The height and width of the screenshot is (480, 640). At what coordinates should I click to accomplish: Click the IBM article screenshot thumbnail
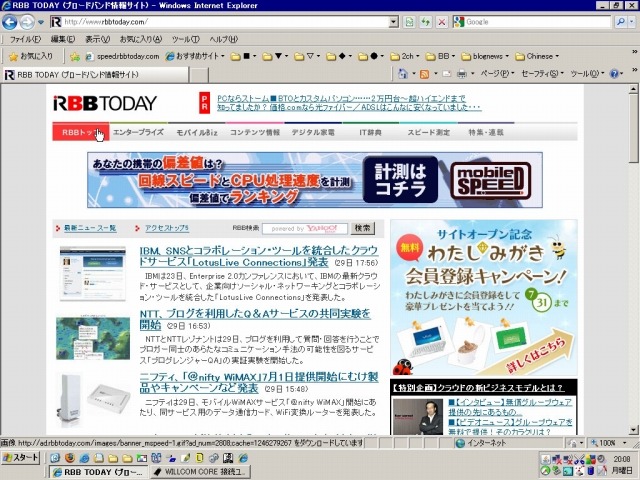tap(93, 273)
